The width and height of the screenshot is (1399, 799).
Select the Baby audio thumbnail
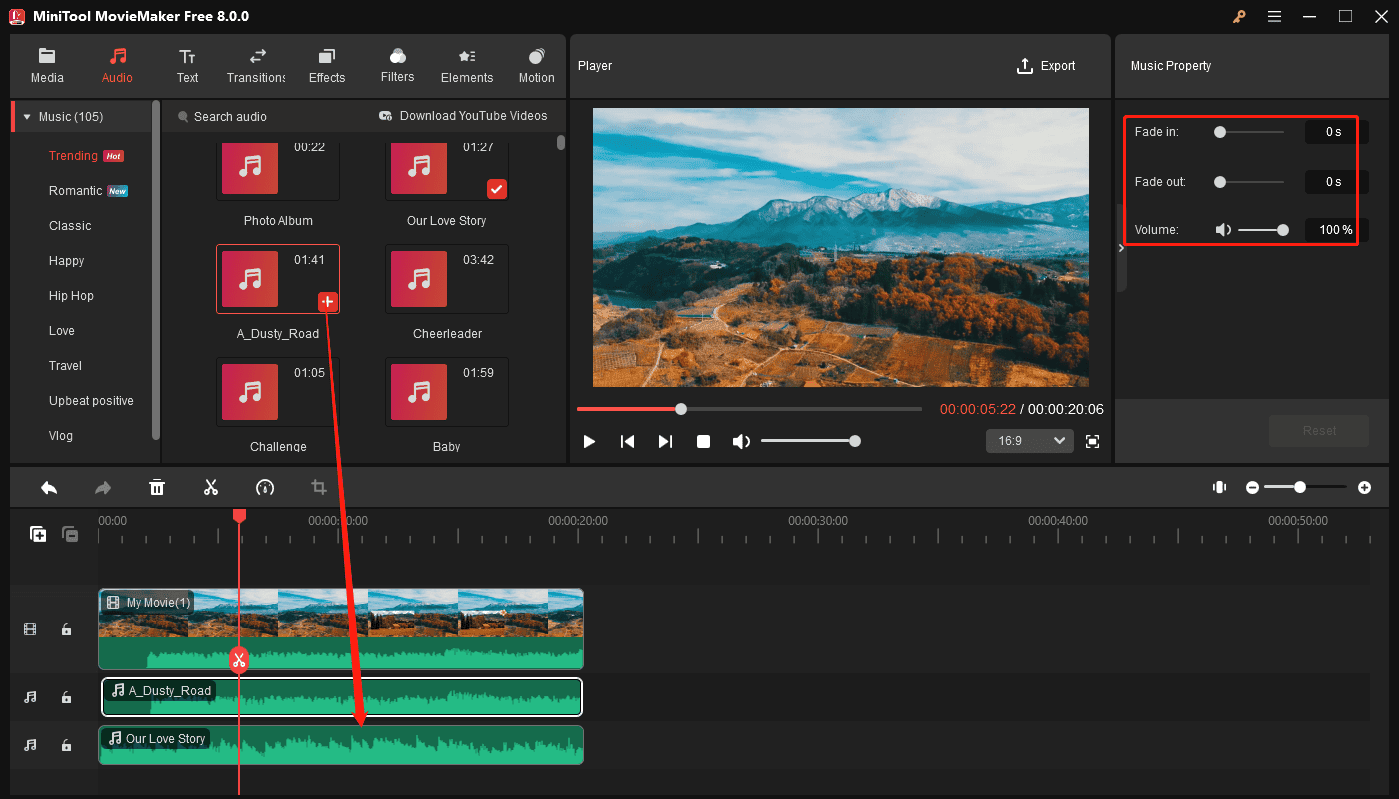447,392
